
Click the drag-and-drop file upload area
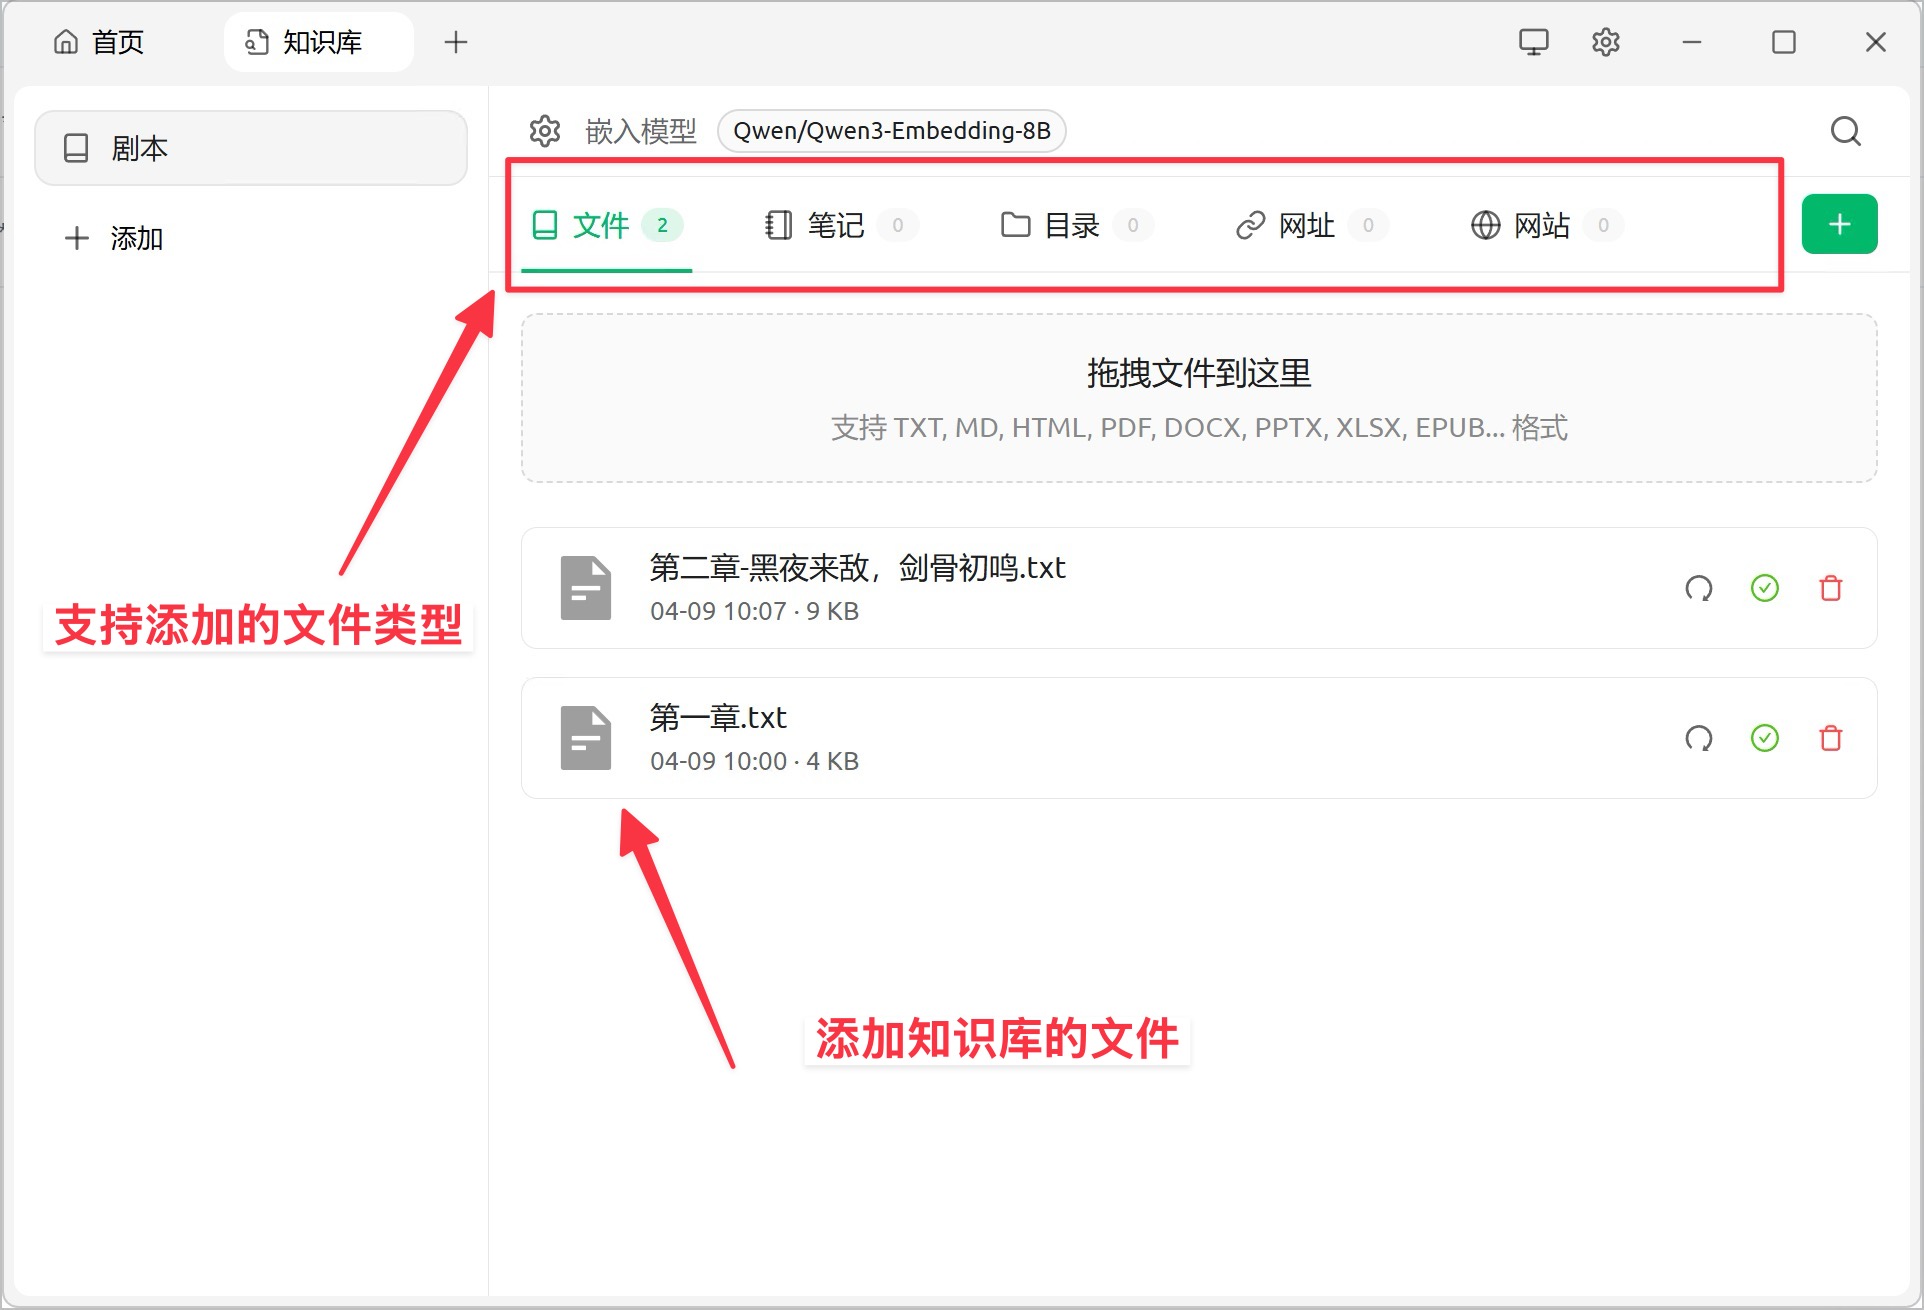1198,398
